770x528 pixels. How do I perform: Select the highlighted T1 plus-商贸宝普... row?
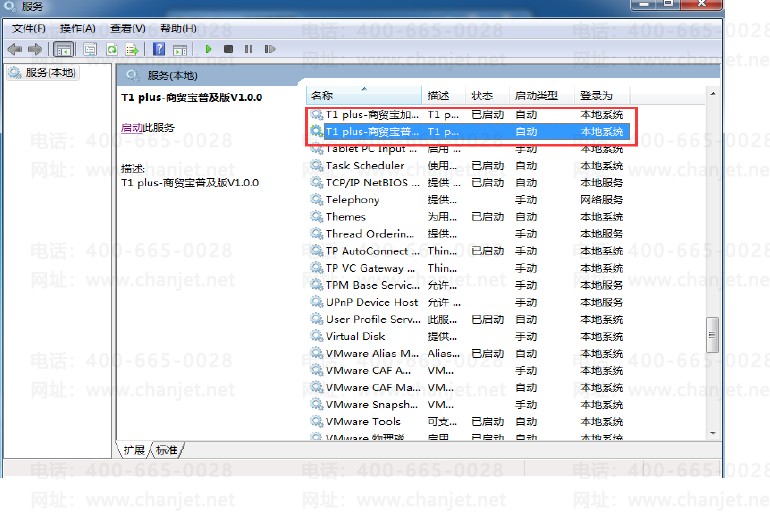coord(469,132)
